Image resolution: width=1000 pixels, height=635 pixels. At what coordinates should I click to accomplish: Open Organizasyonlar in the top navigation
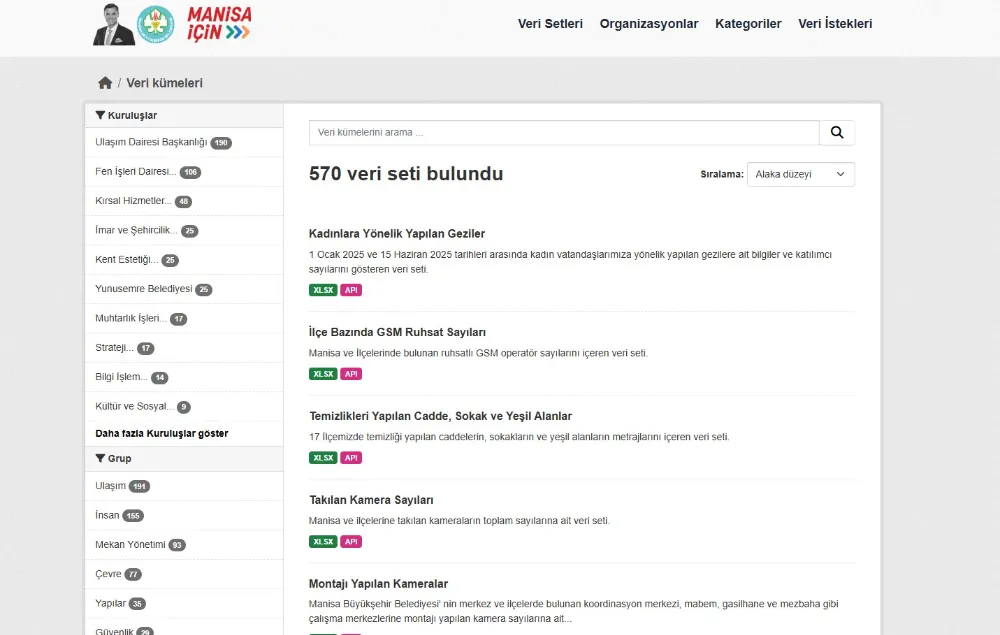coord(649,24)
